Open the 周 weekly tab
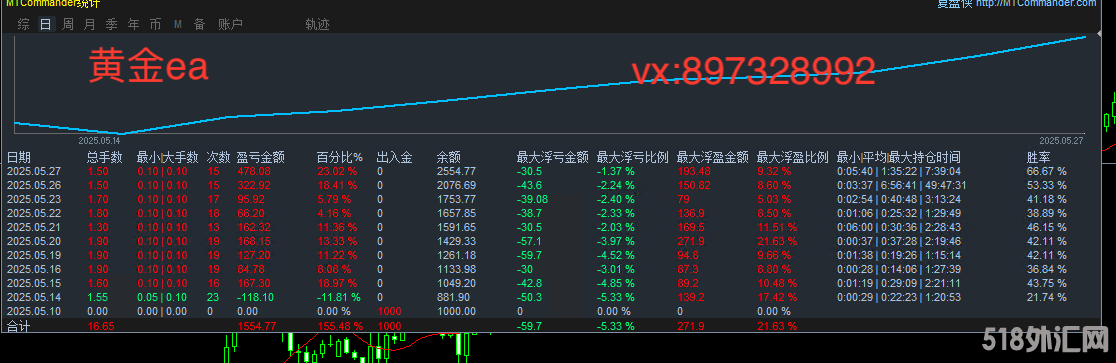 (x=68, y=25)
